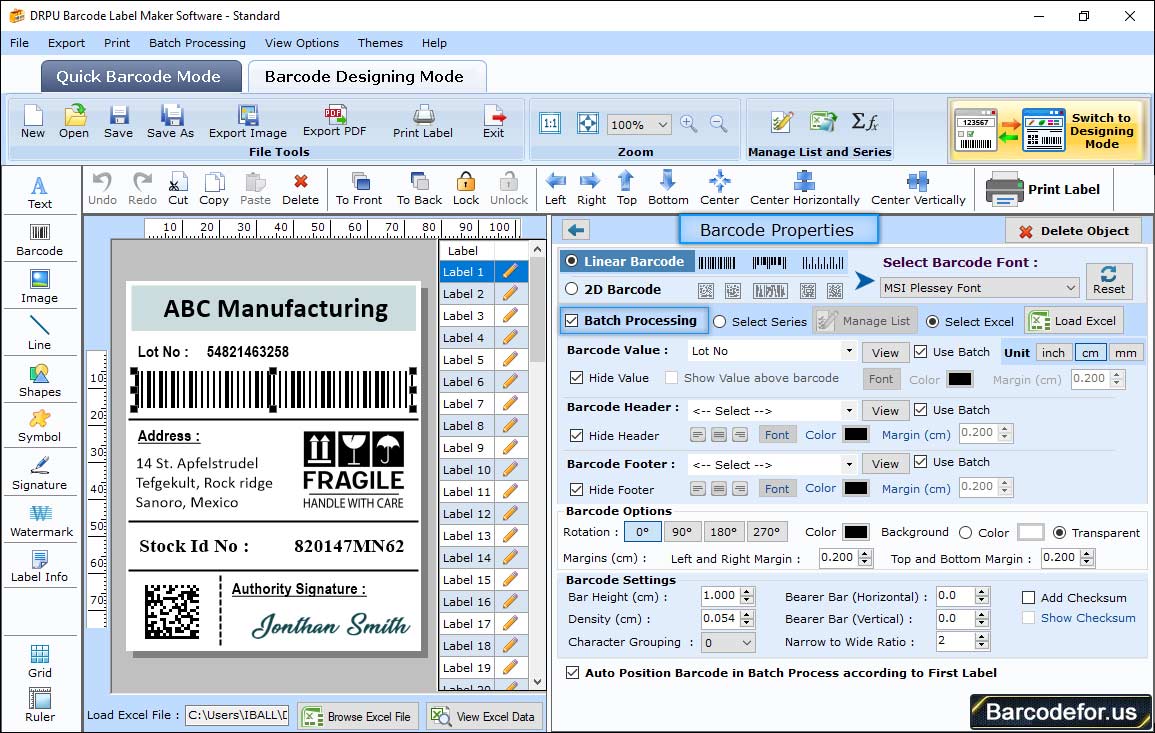Screen dimensions: 1155x733
Task: Insert a Watermark
Action: [41, 521]
